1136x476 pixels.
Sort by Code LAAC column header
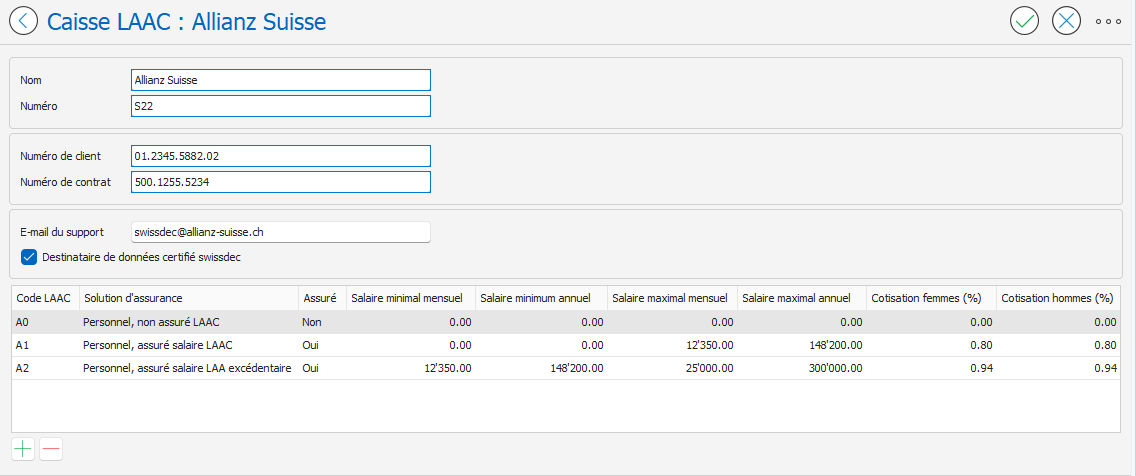(x=46, y=298)
